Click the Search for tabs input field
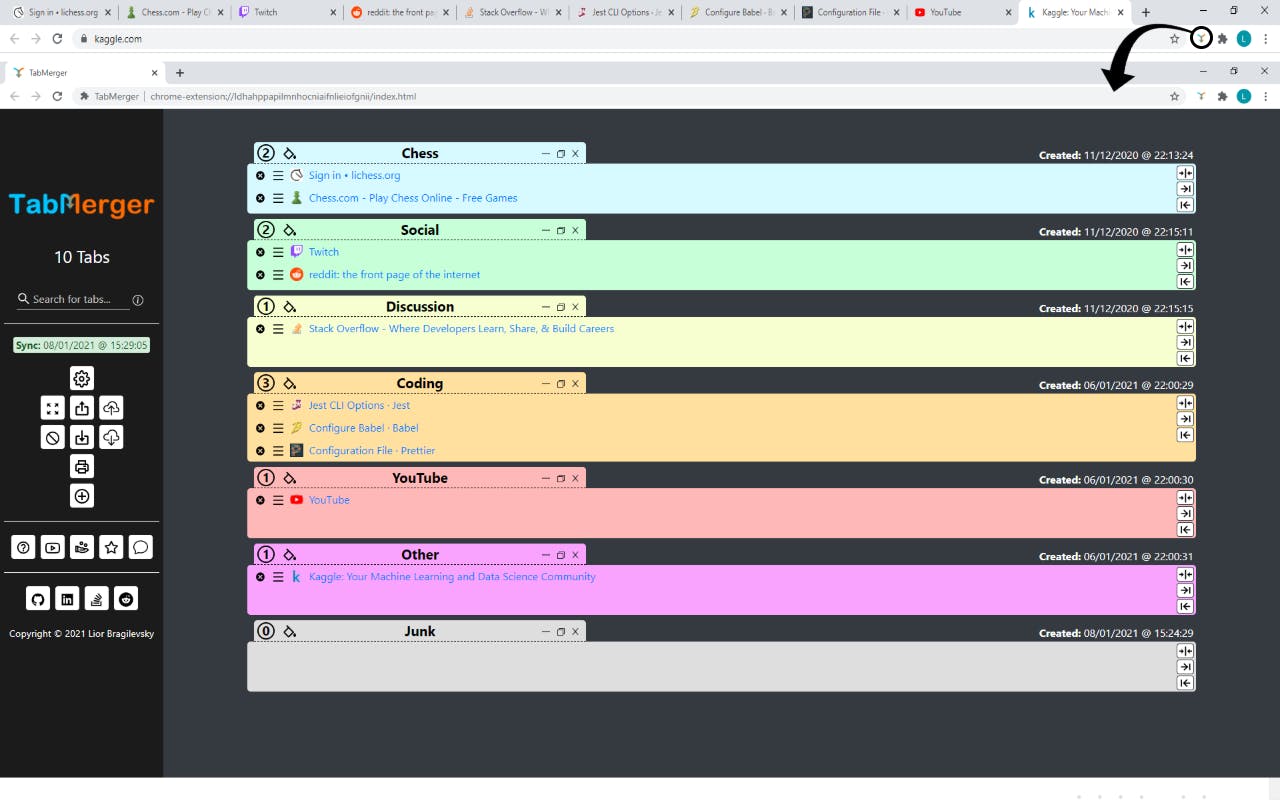Image resolution: width=1280 pixels, height=800 pixels. click(x=80, y=299)
